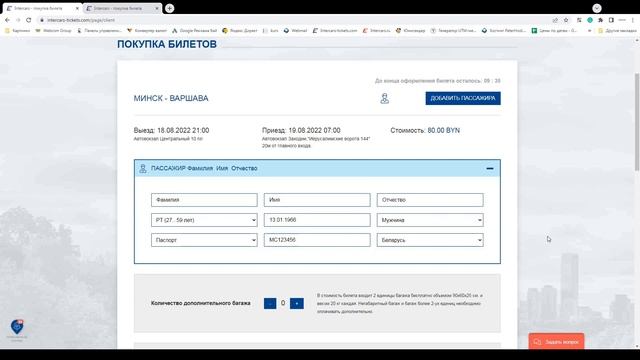The width and height of the screenshot is (640, 360).
Task: Increase extra baggage with plus button
Action: pos(297,303)
